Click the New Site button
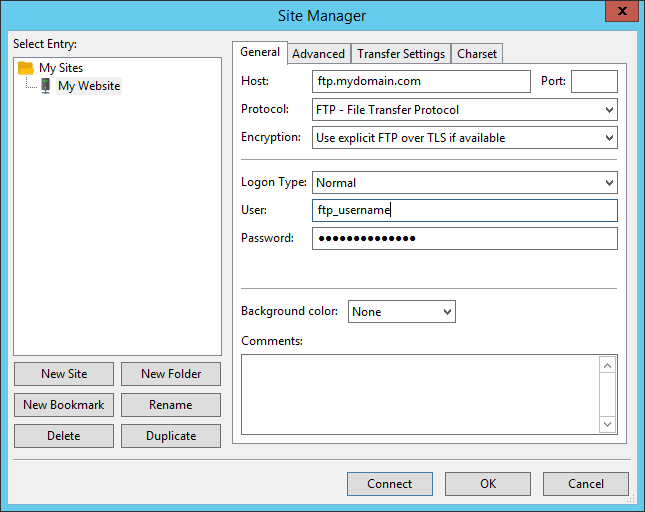 pyautogui.click(x=64, y=374)
